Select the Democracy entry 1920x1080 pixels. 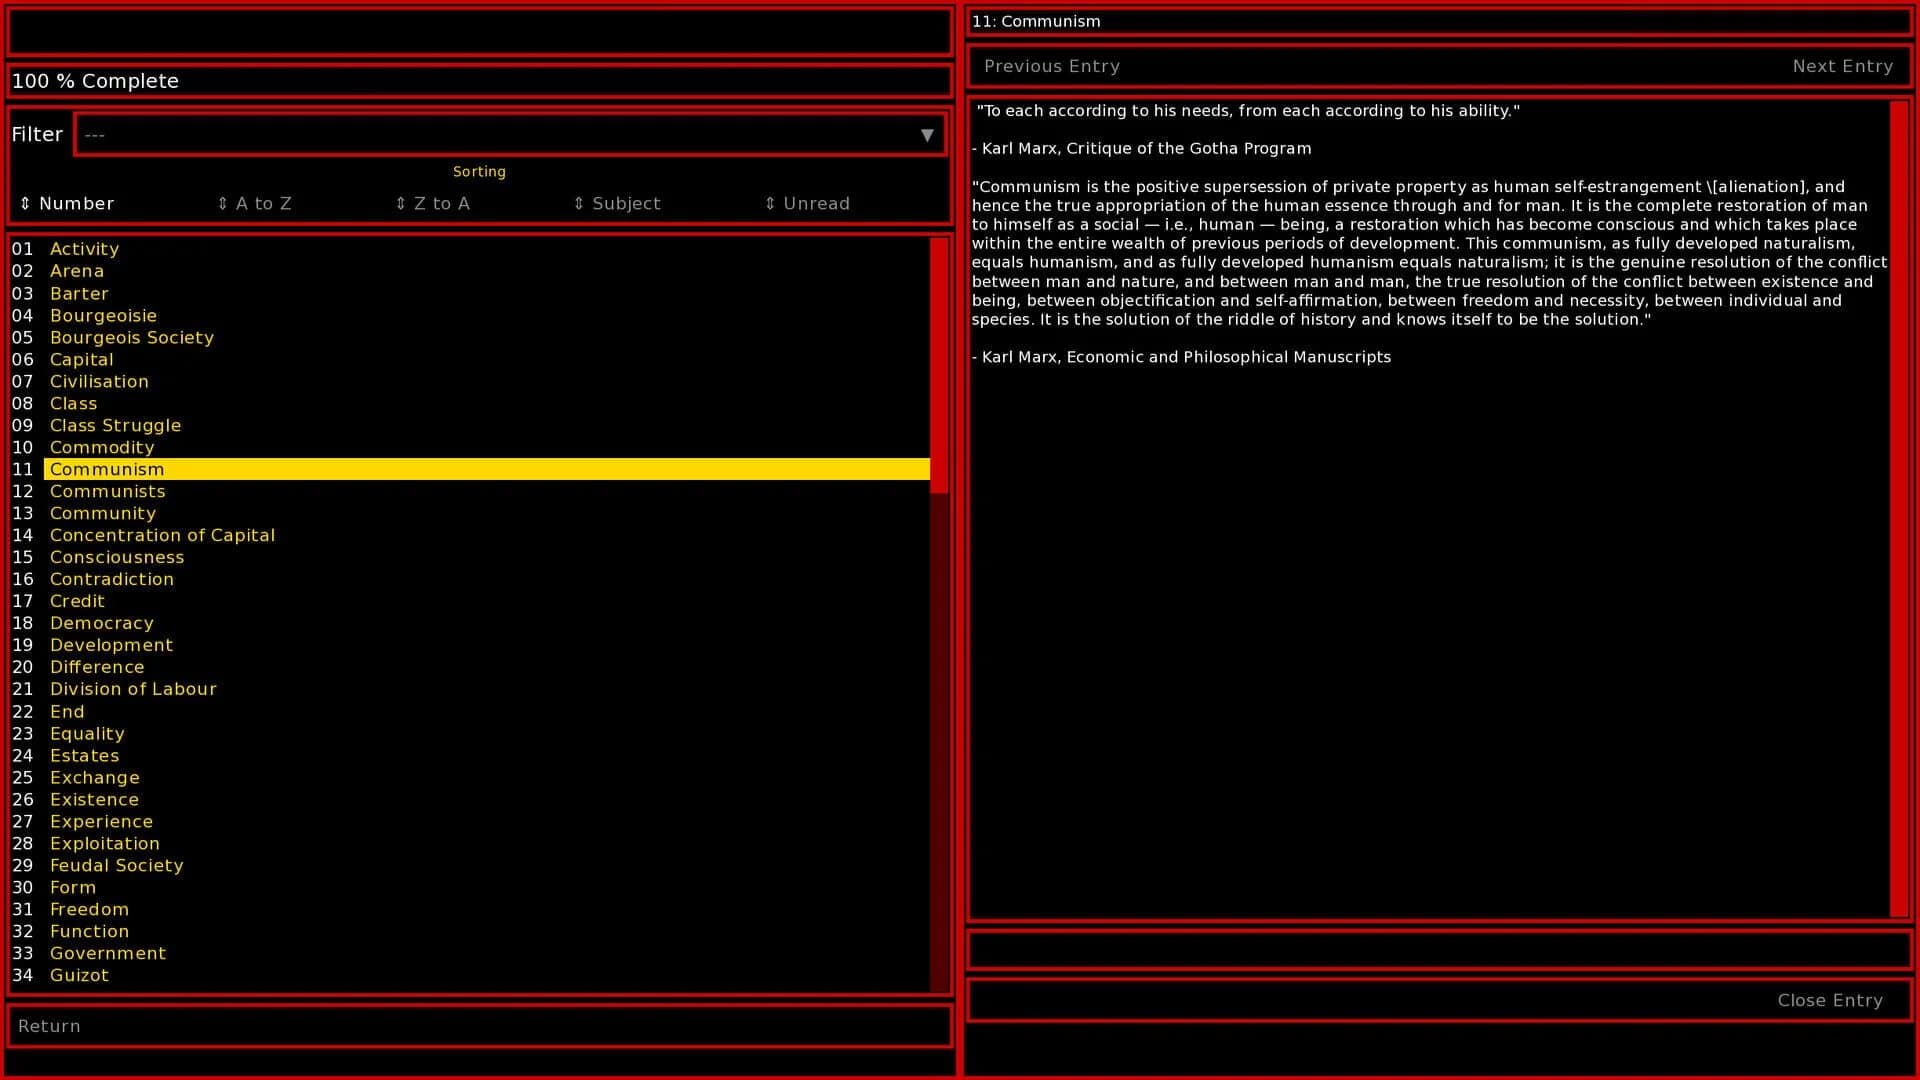click(x=101, y=623)
